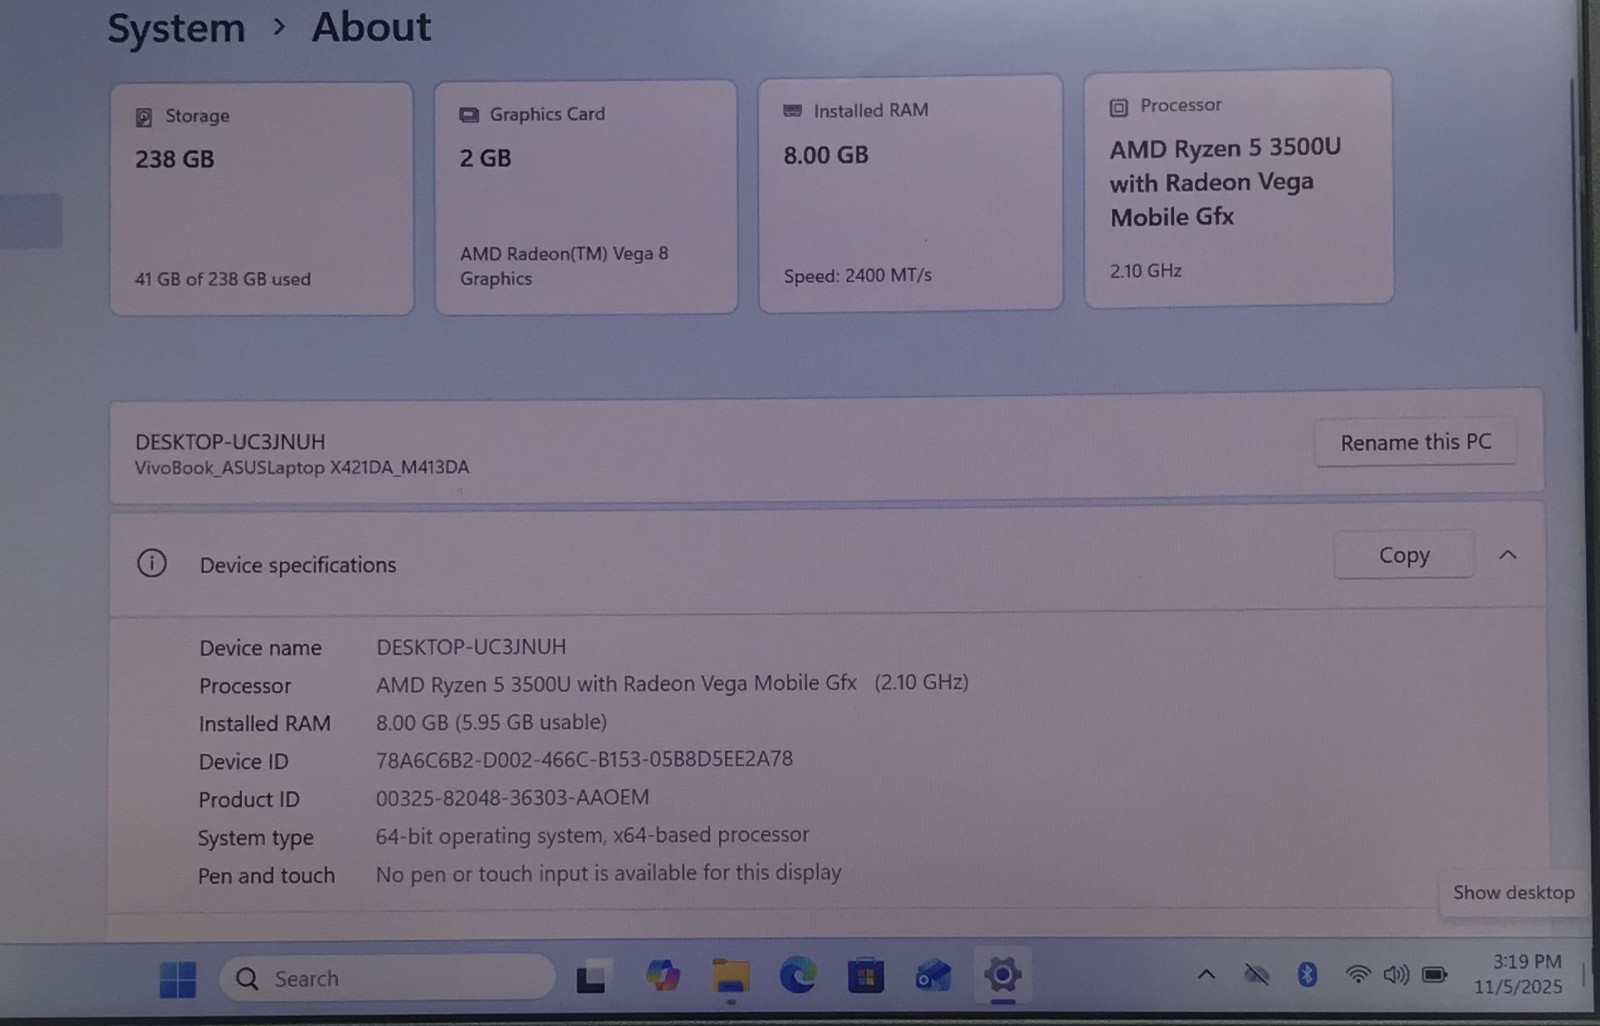Click the settings page vertical scrollbar

(x=1575, y=205)
